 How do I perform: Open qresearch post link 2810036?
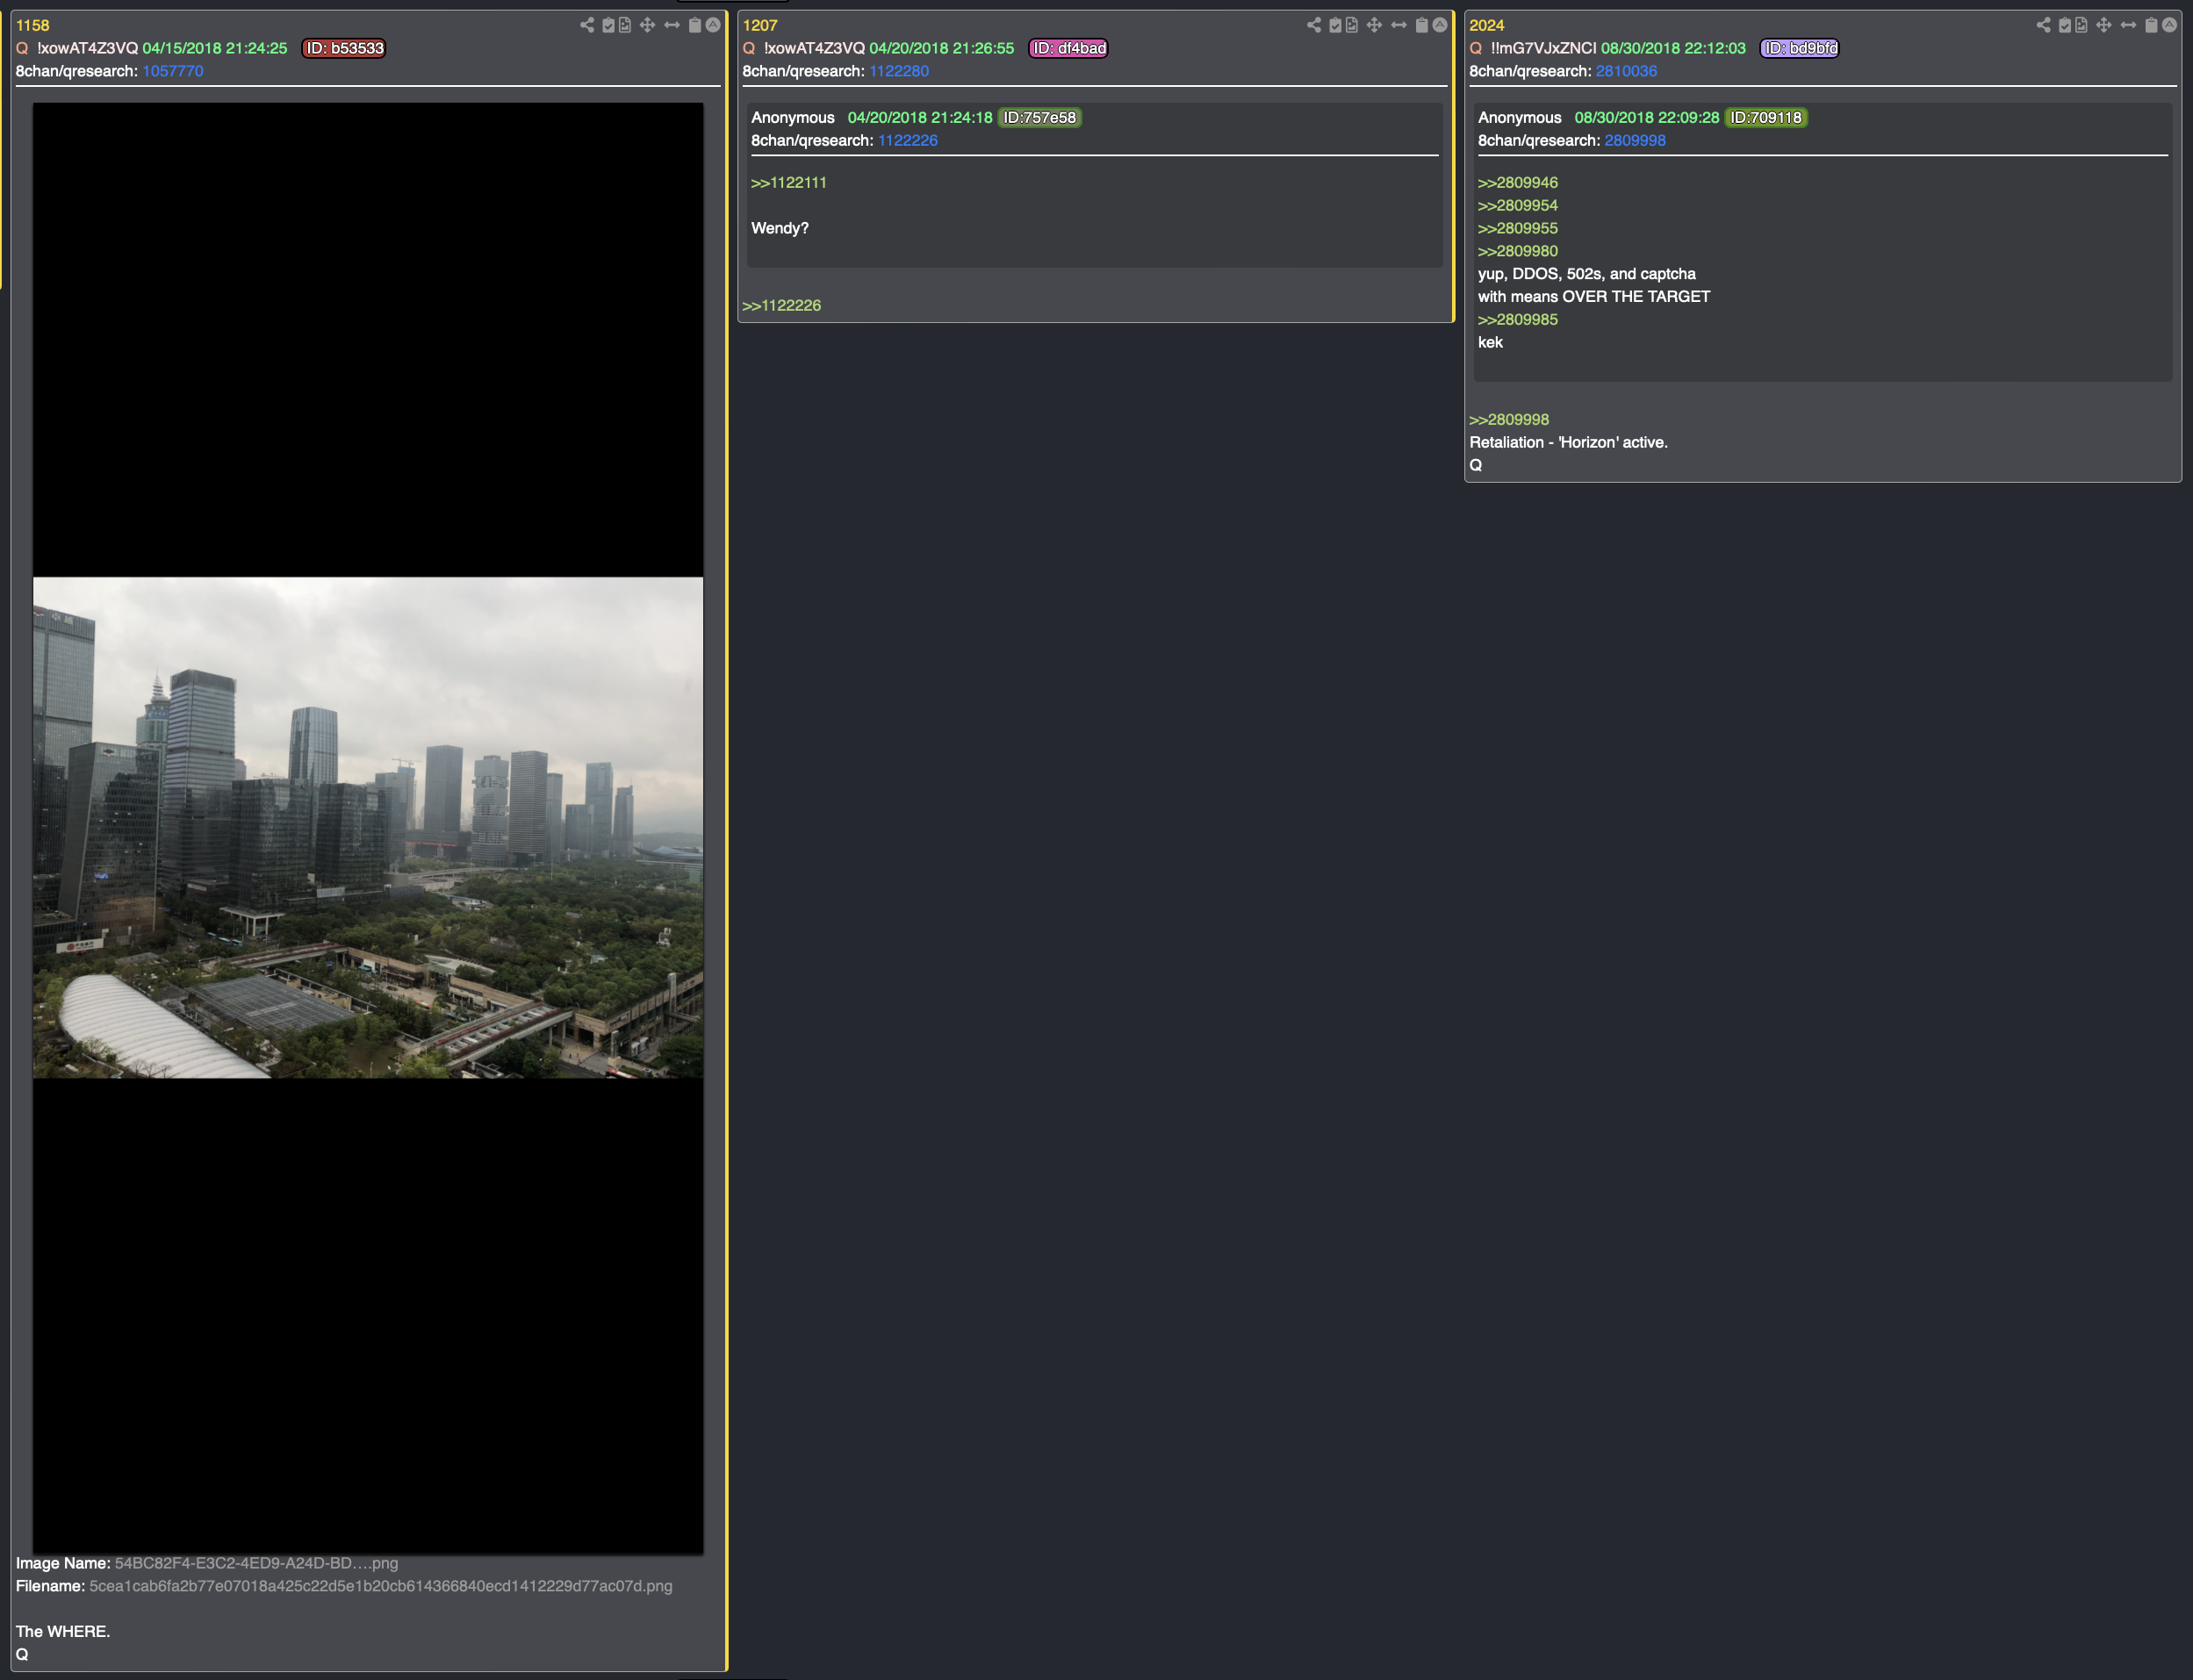tap(1626, 71)
